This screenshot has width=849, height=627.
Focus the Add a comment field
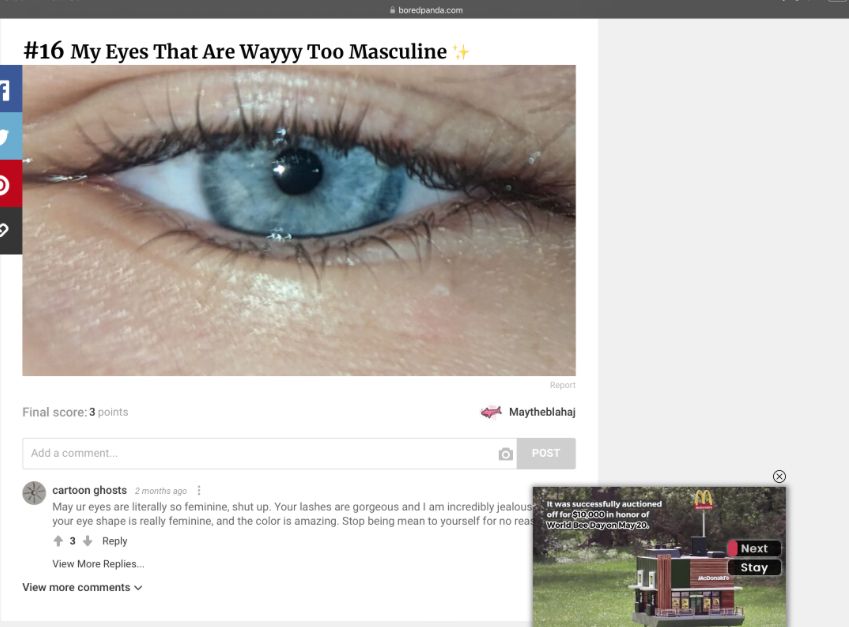pos(260,454)
